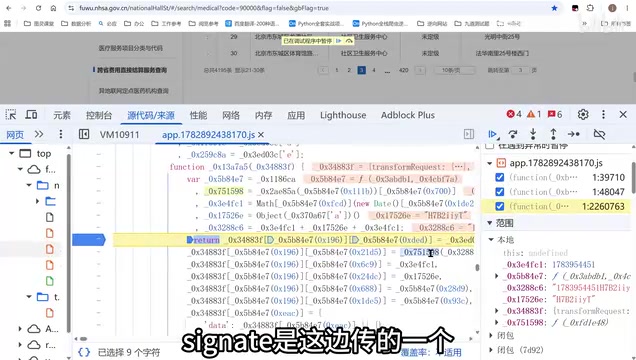The width and height of the screenshot is (636, 360).
Task: Open the 应用 Application tab
Action: 296,115
